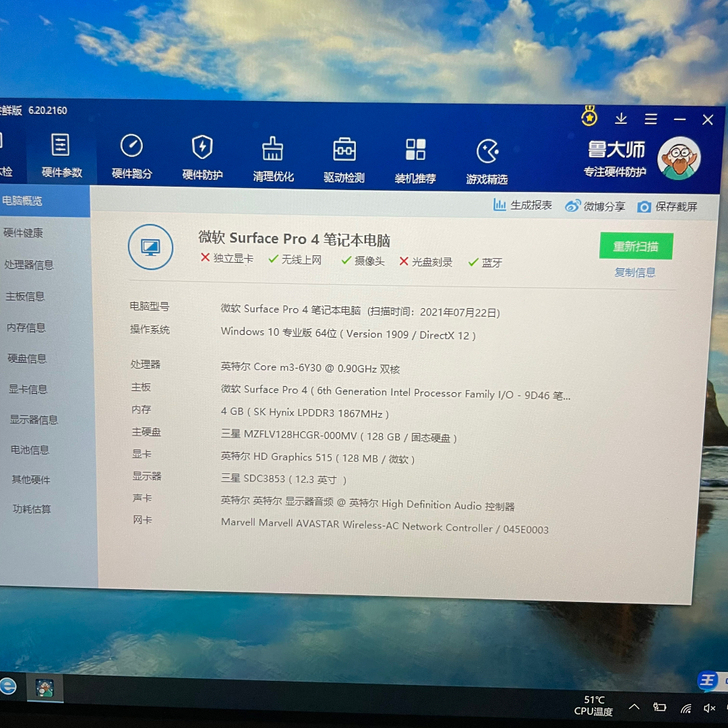Open Internet Explorer from the taskbar
Image resolution: width=728 pixels, height=728 pixels.
(7, 685)
